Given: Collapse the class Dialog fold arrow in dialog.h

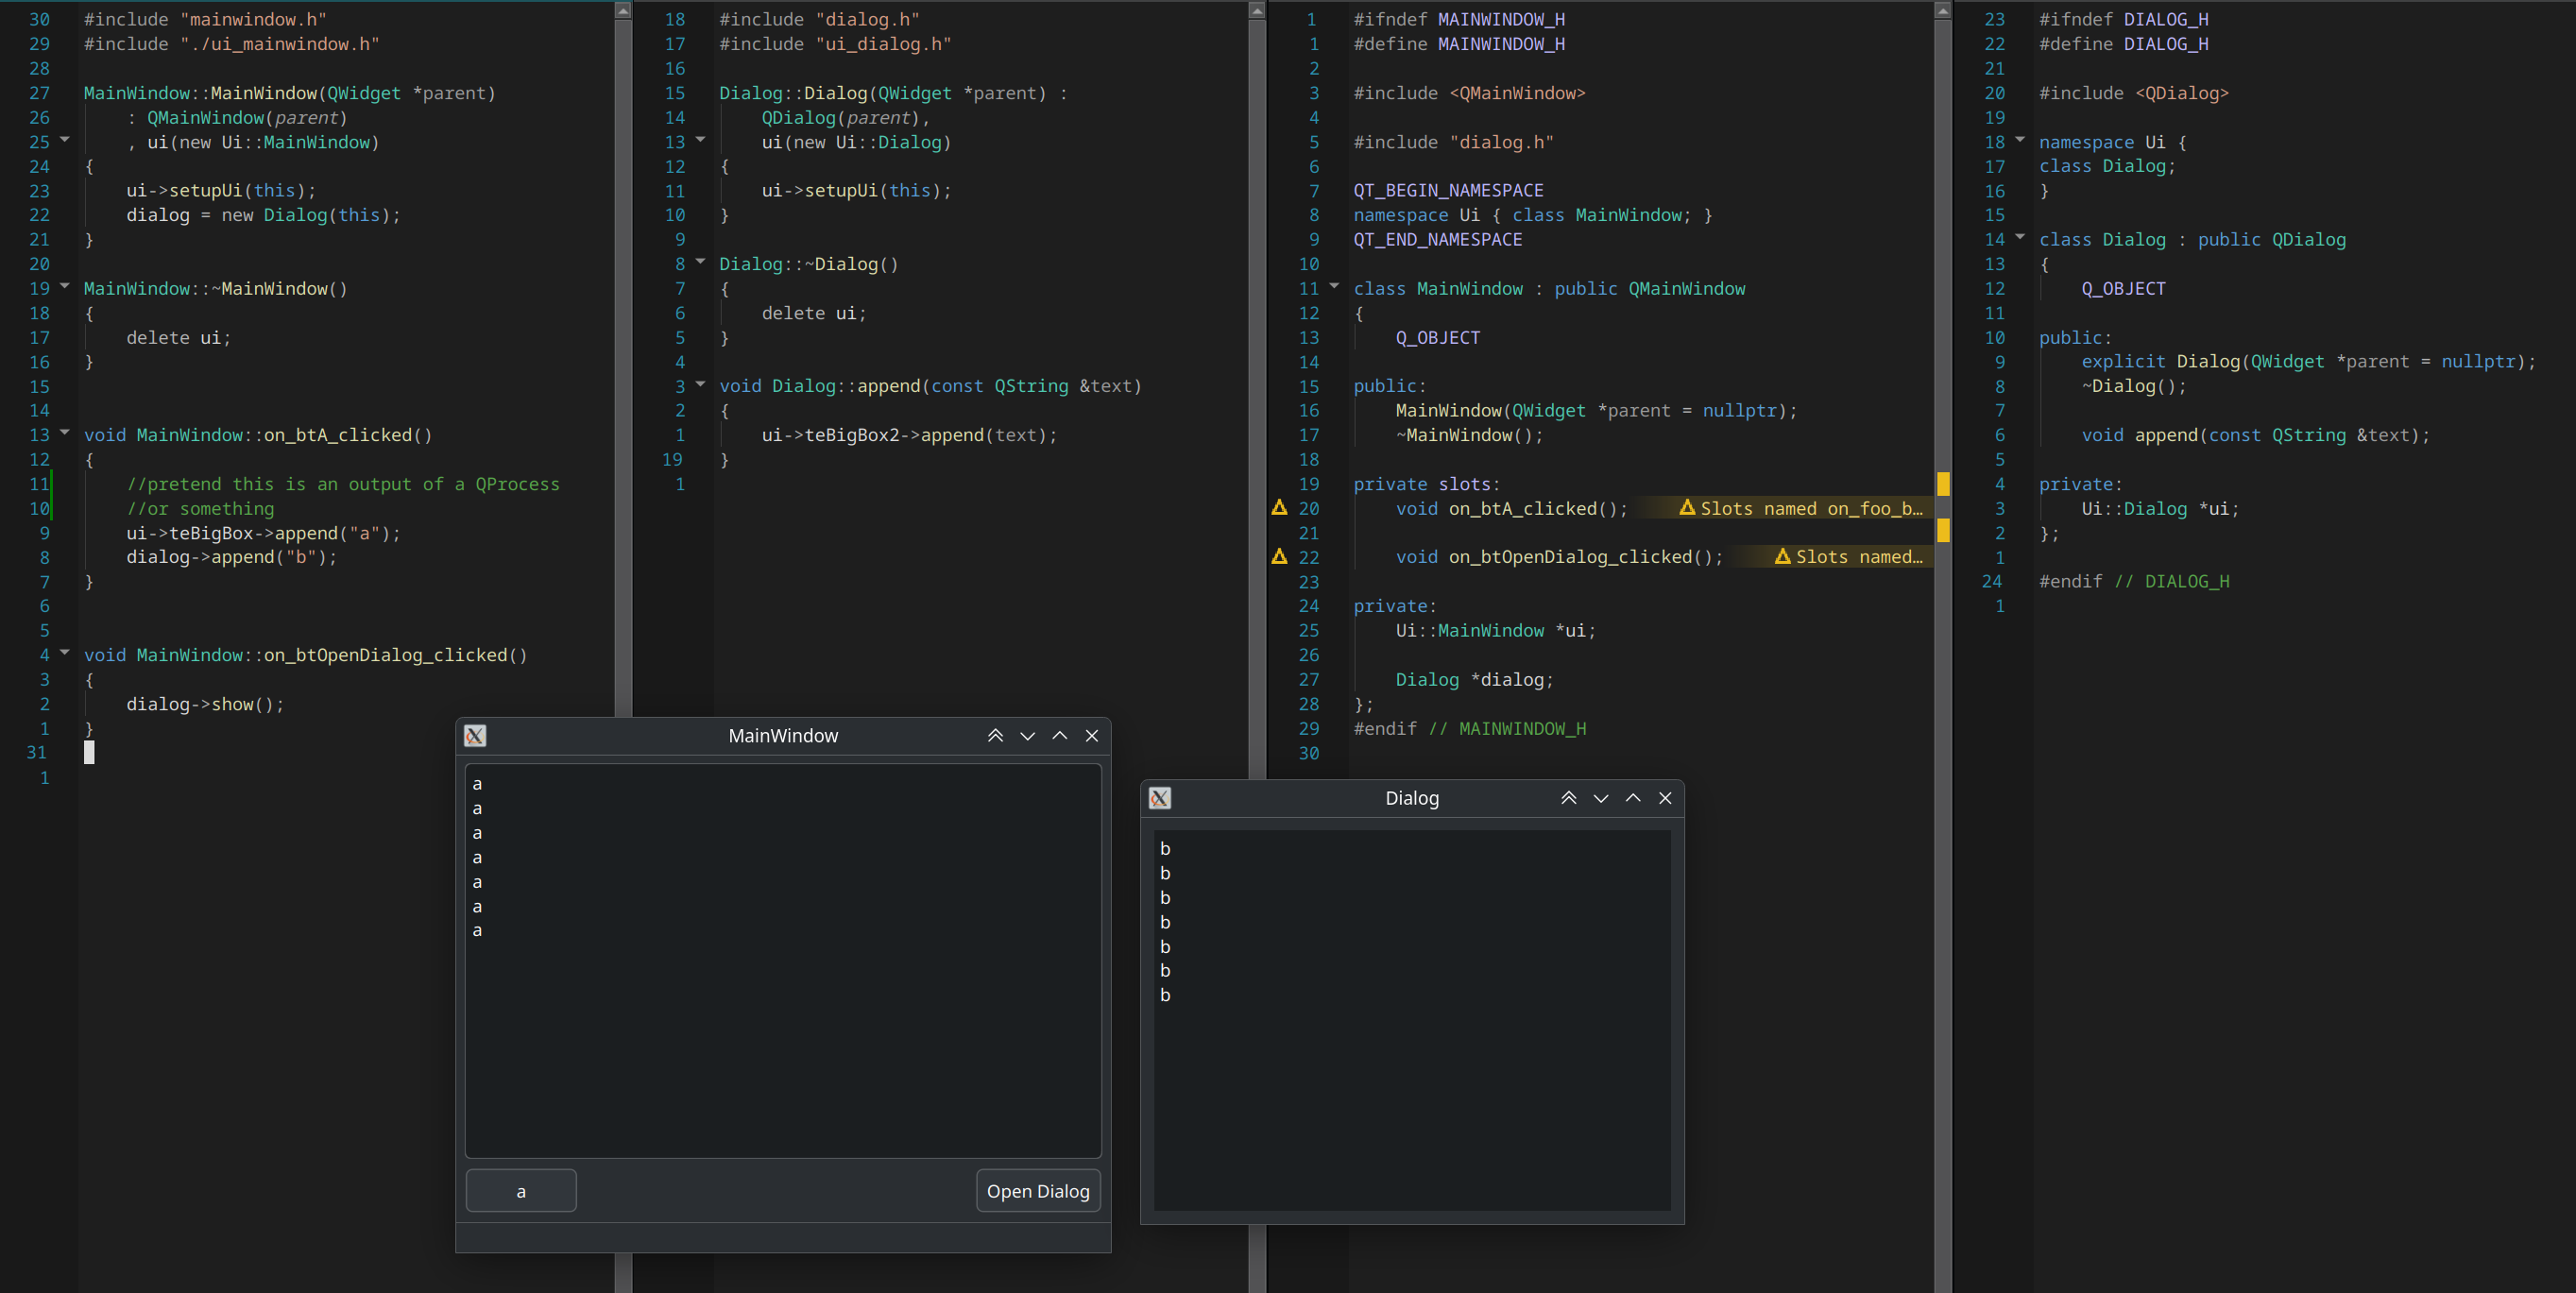Looking at the screenshot, I should [x=2020, y=237].
